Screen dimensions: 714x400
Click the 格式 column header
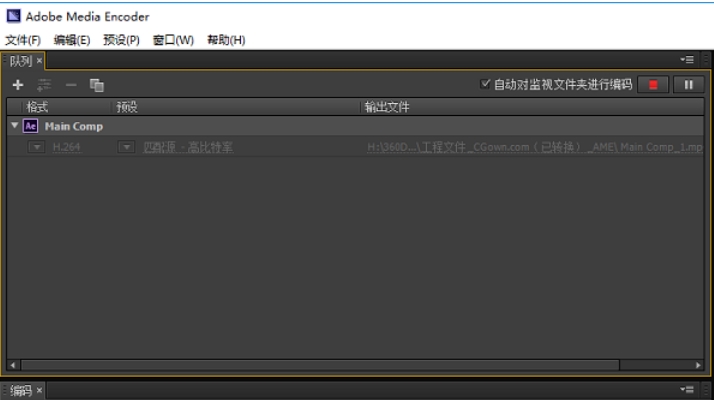point(37,108)
